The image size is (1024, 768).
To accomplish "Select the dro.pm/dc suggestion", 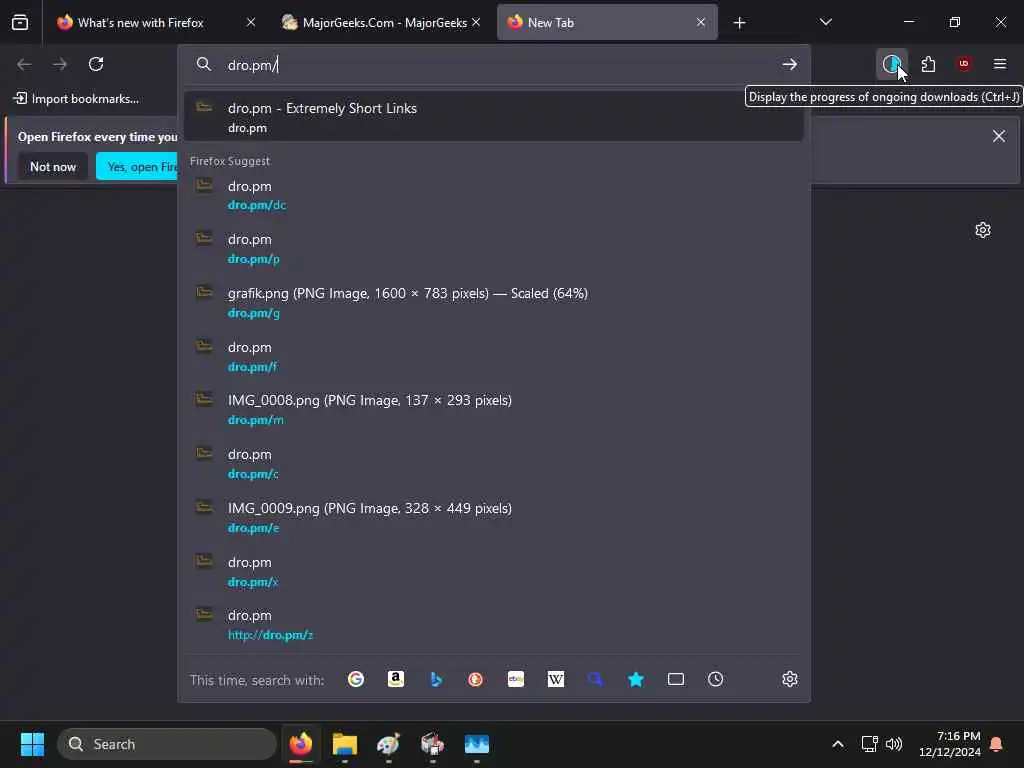I will pos(493,195).
